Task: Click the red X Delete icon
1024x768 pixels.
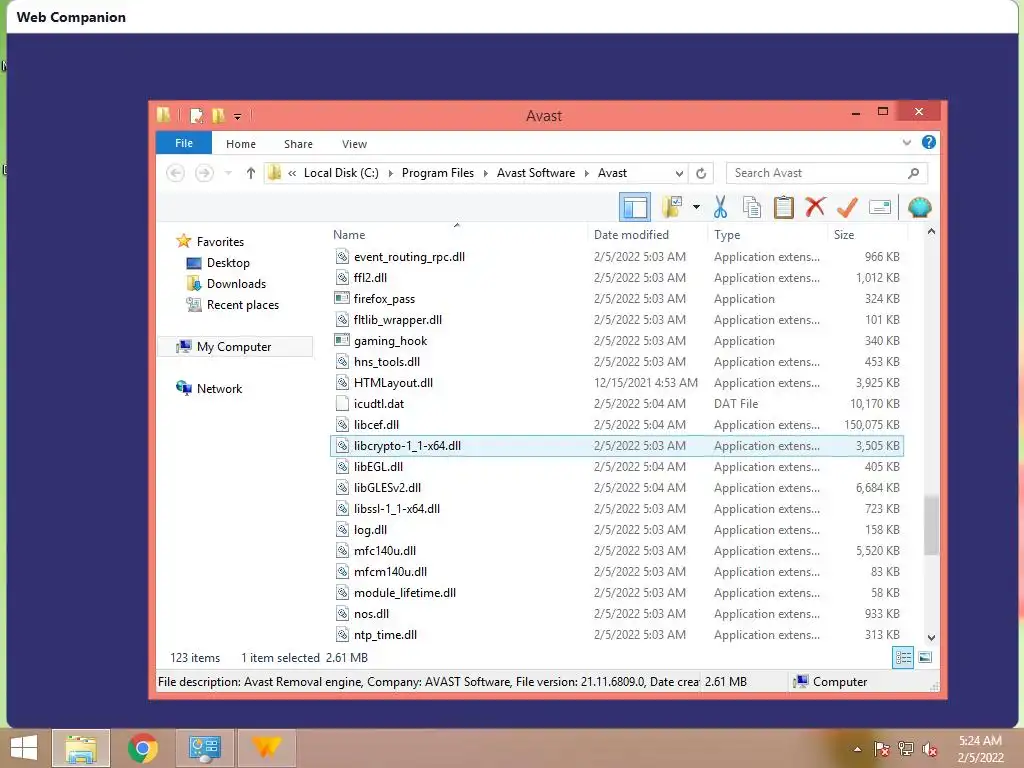Action: (x=815, y=207)
